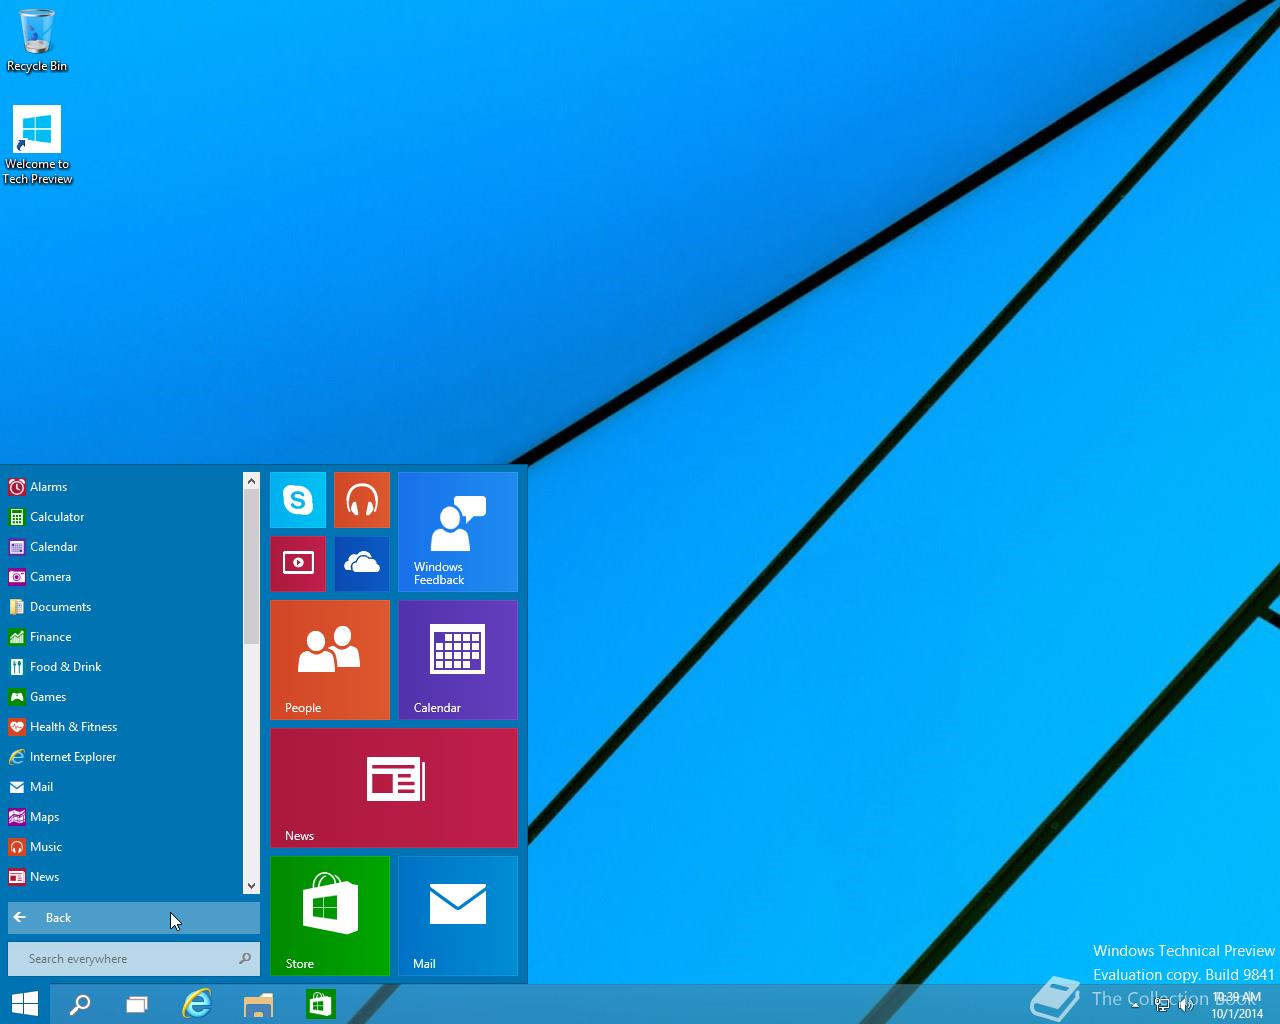
Task: Open the Music headphones tile
Action: 362,500
